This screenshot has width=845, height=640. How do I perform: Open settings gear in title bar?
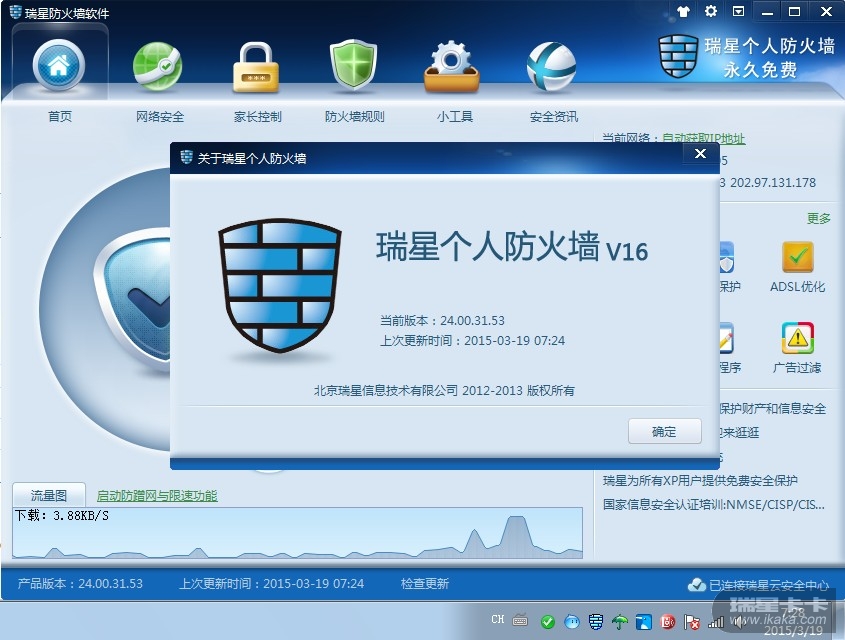[711, 11]
